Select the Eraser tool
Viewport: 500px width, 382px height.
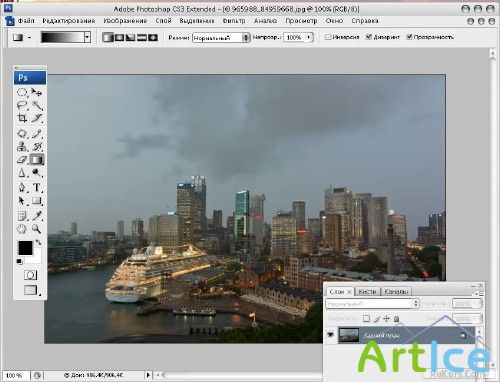point(22,160)
